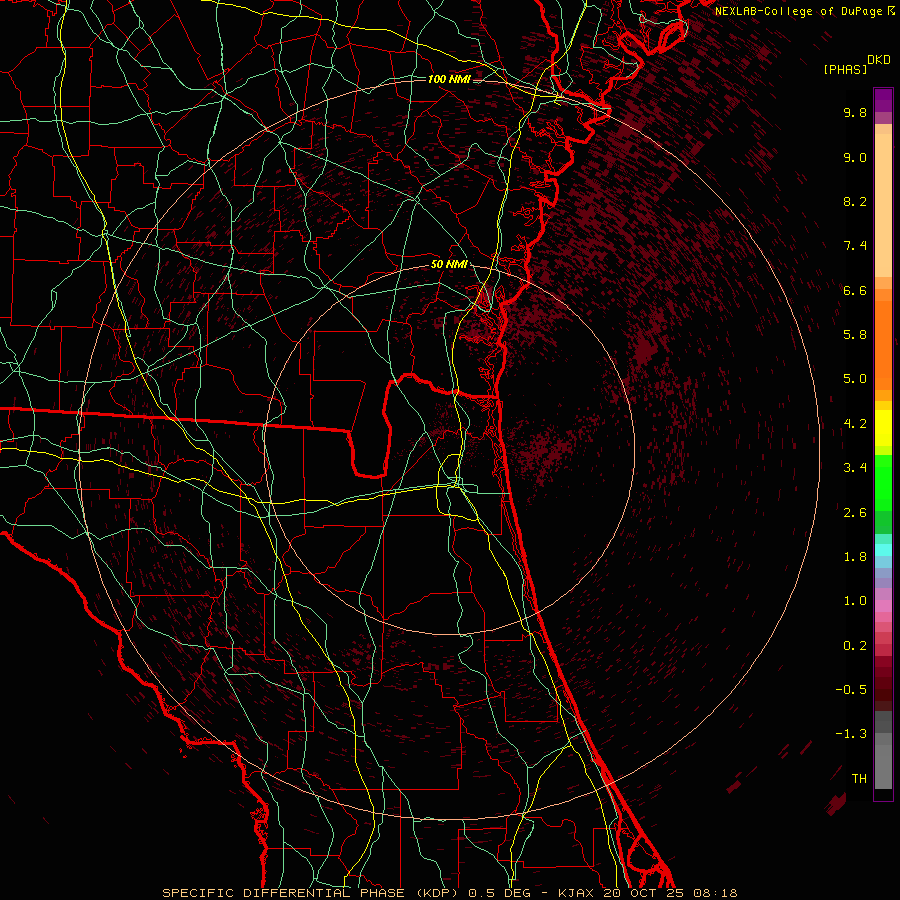Select the 5.0 value on color scale

pos(855,379)
